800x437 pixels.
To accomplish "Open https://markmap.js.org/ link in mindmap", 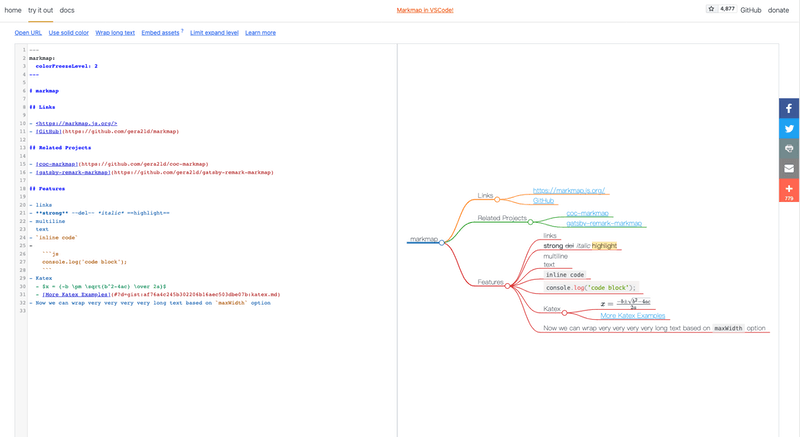I will [569, 190].
